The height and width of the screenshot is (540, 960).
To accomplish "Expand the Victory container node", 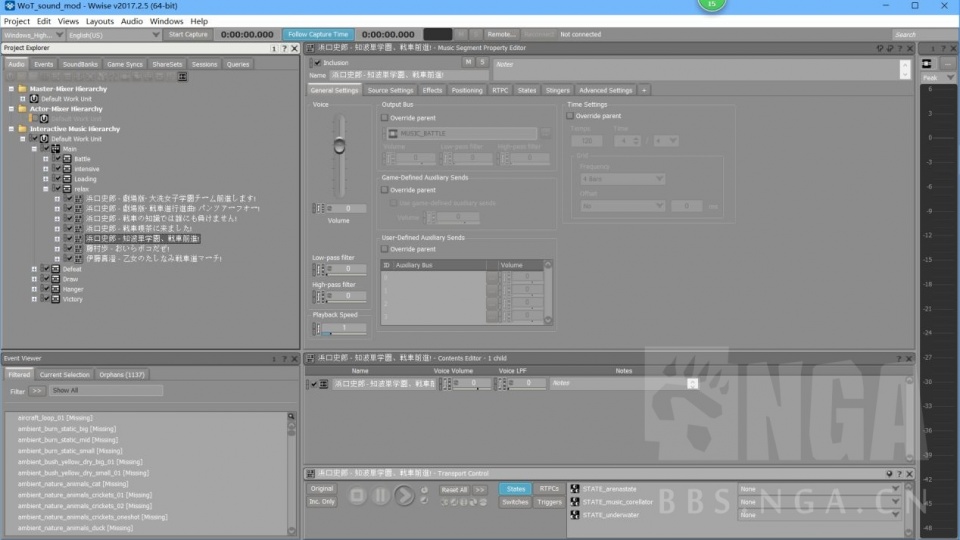I will 34,299.
